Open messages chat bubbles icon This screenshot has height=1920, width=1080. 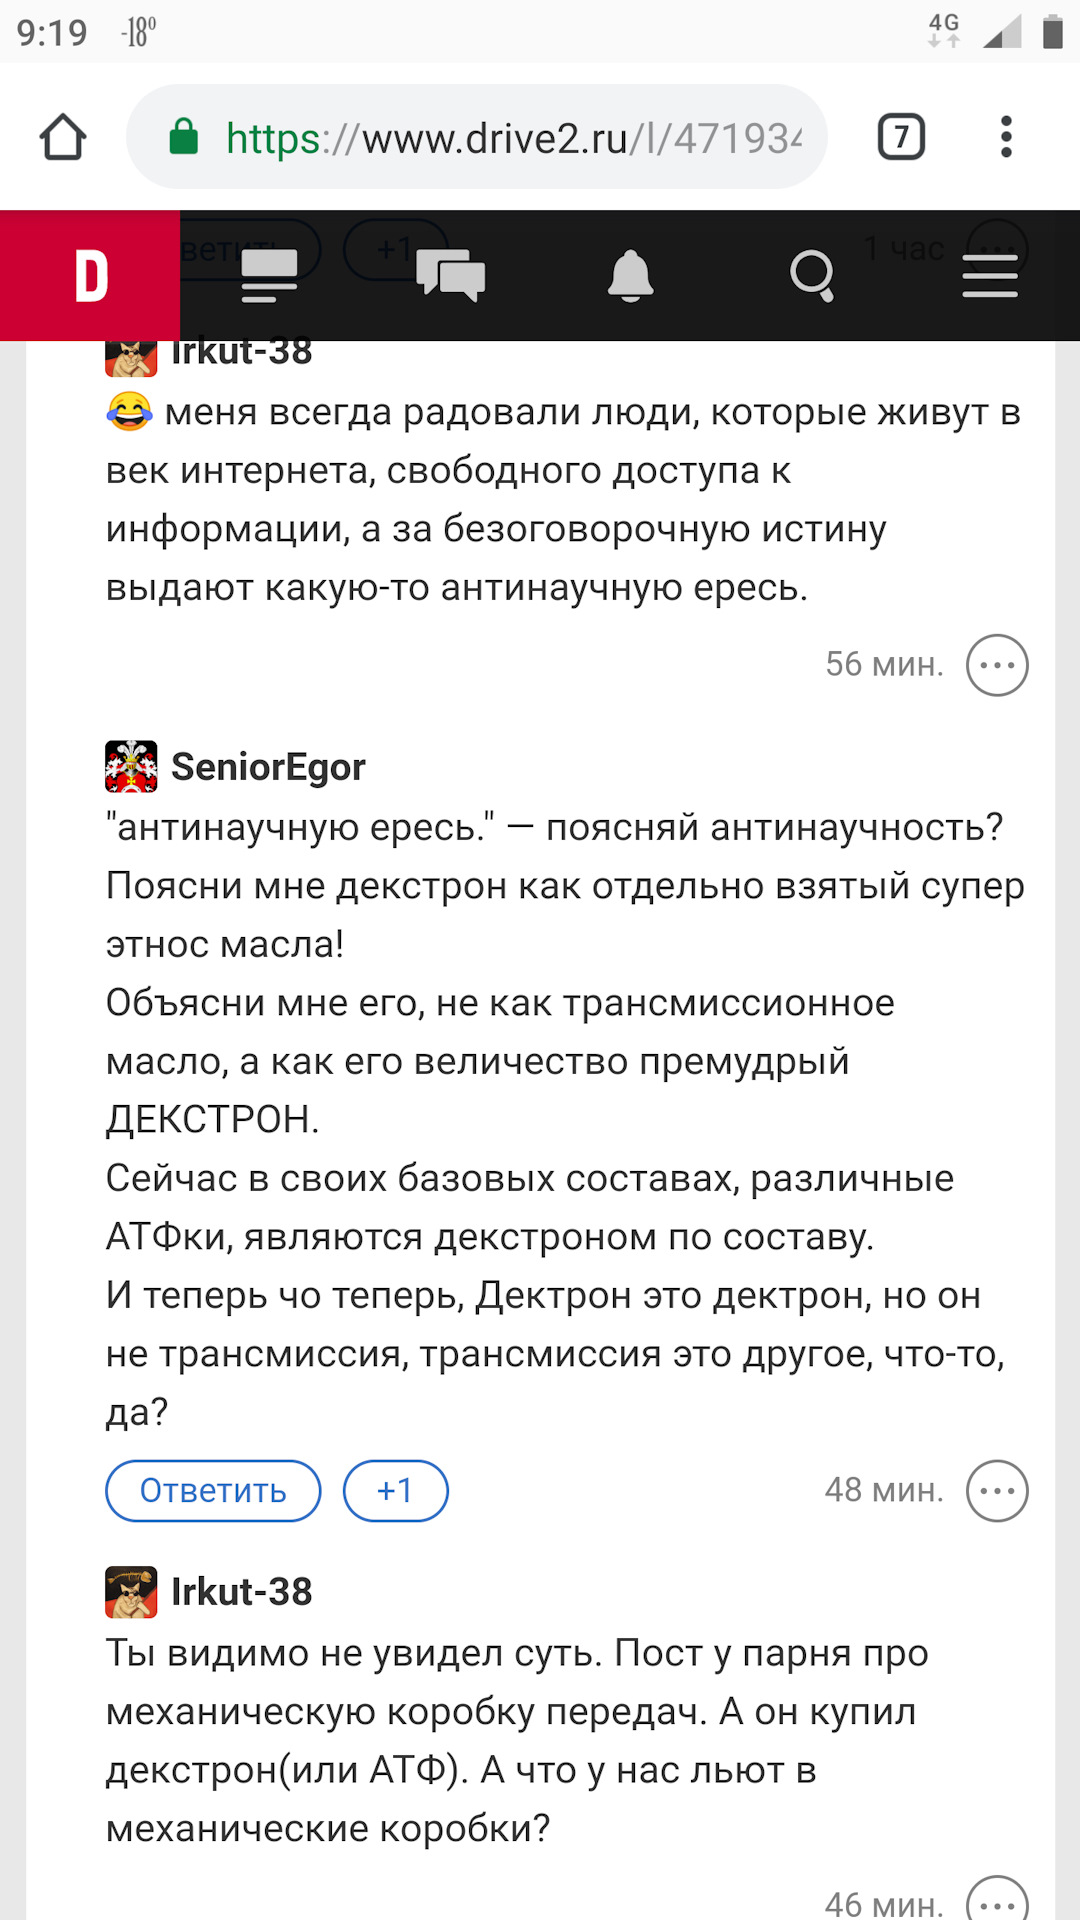(450, 276)
